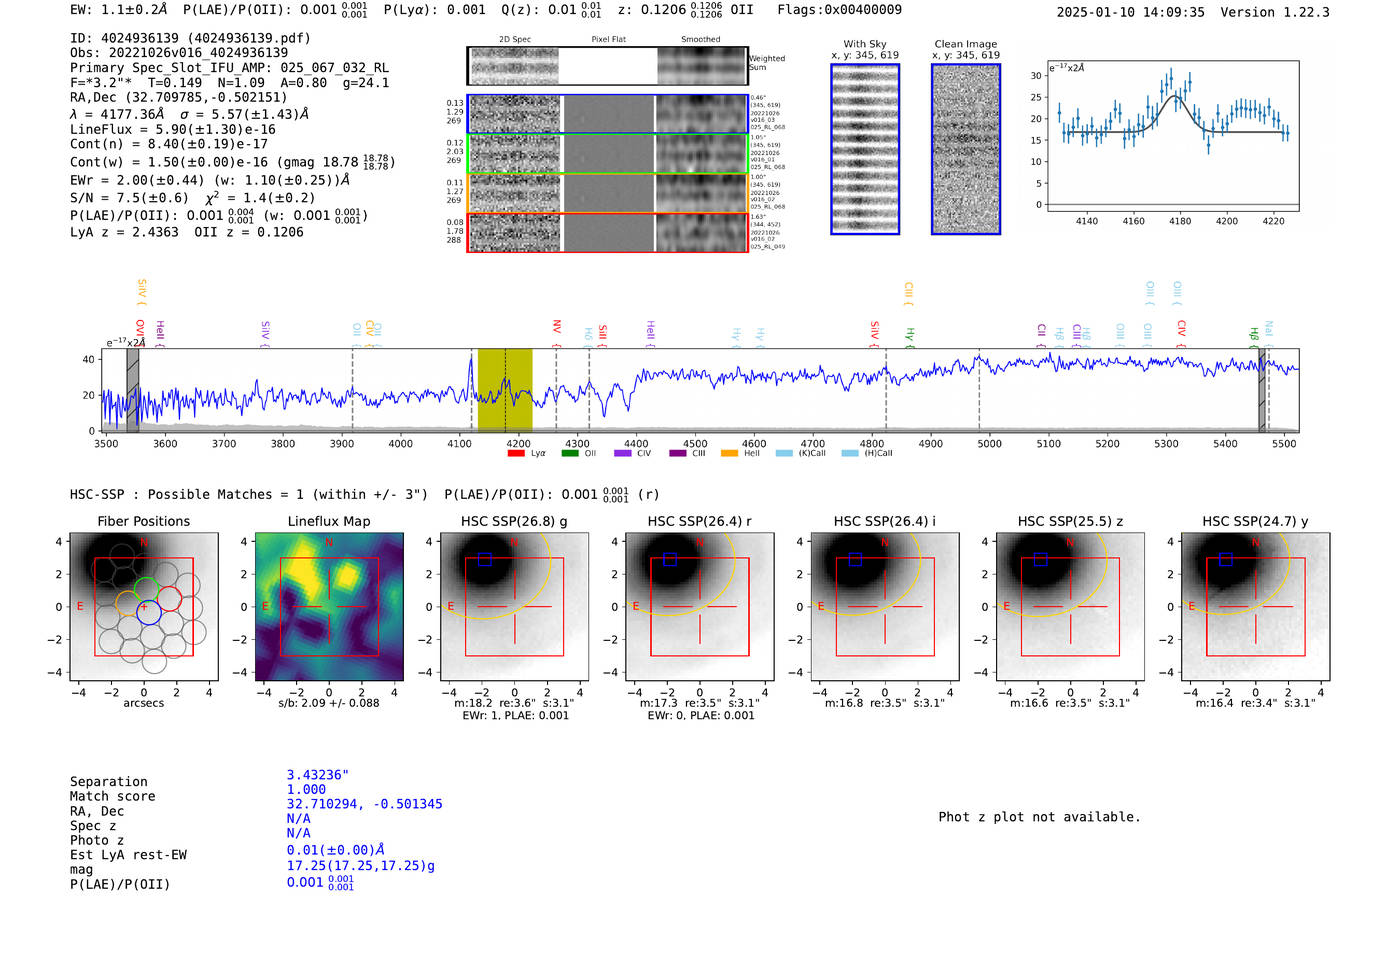This screenshot has height=953, width=1400.
Task: Click the green Hβ line label near 5450
Action: coord(1254,336)
